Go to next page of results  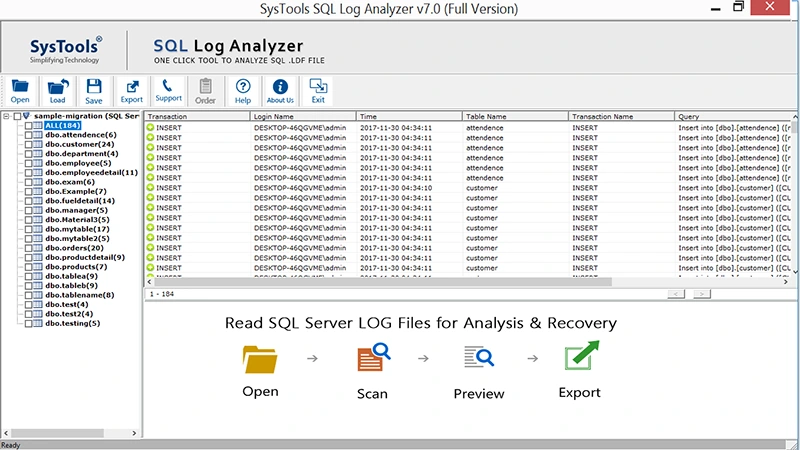[x=702, y=294]
